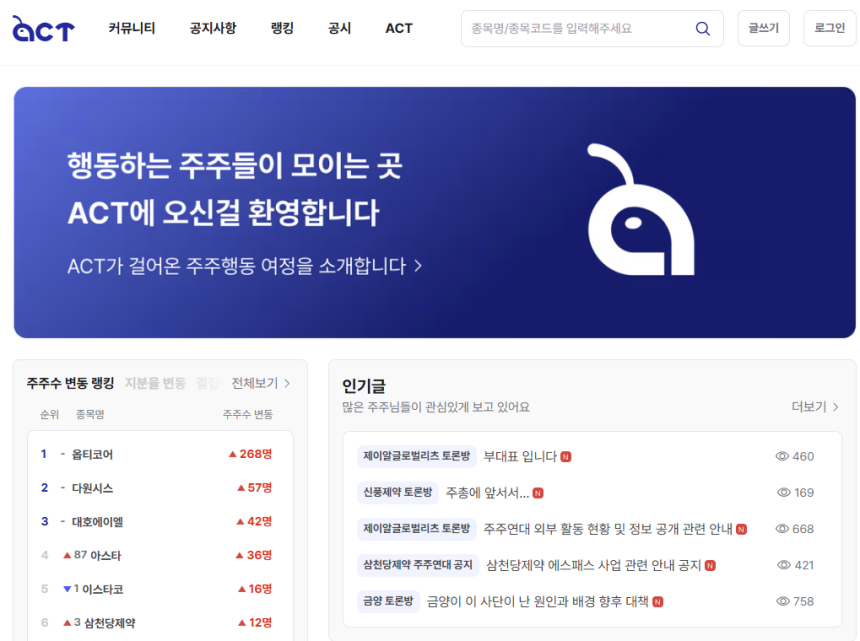Image resolution: width=860 pixels, height=641 pixels.
Task: Open 주주연대 외부 활동 현황 및 정보 공개 post
Action: click(x=608, y=529)
